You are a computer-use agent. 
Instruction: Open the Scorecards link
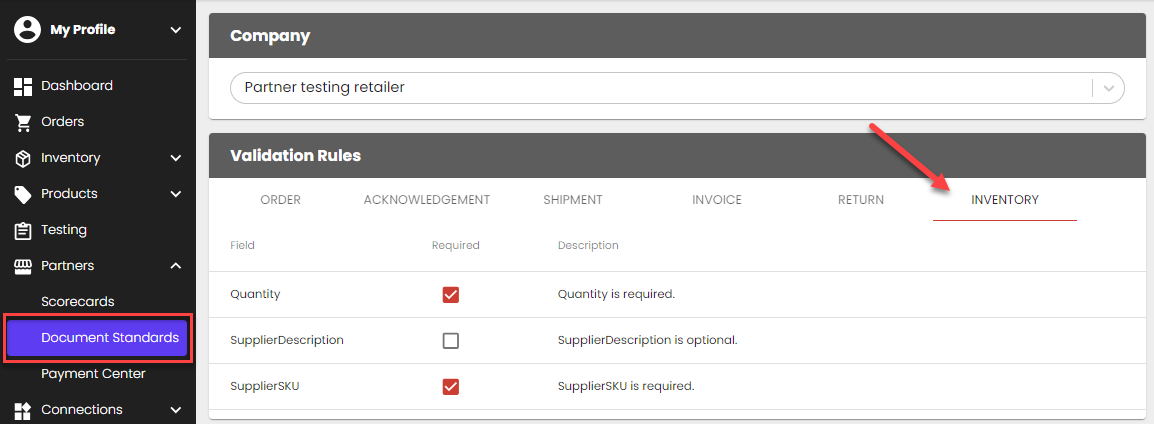coord(78,302)
